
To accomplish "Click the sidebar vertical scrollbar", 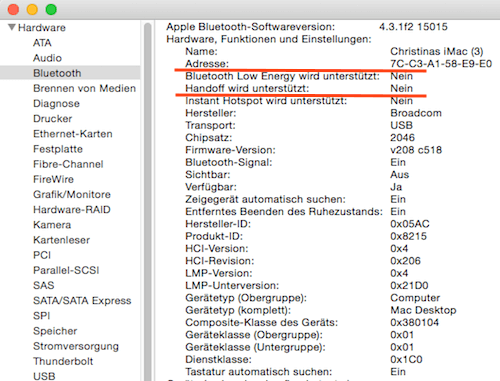I will click(x=148, y=201).
